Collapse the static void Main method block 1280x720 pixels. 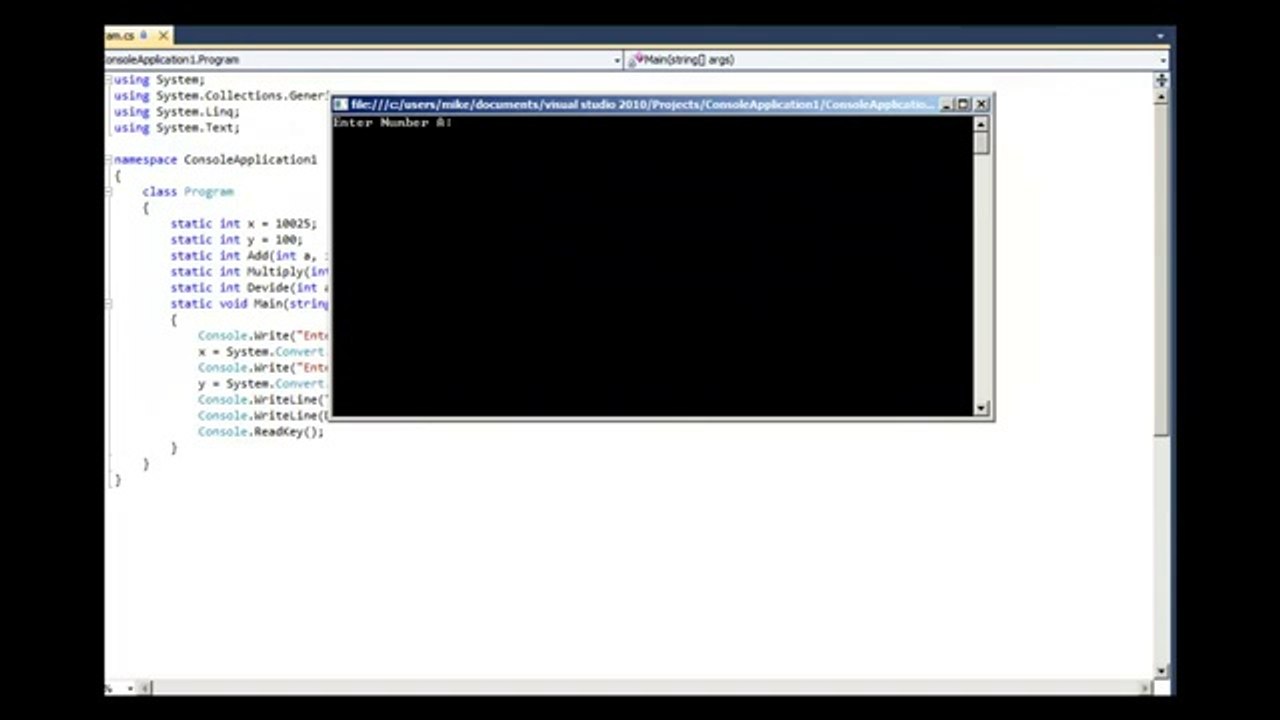(109, 304)
